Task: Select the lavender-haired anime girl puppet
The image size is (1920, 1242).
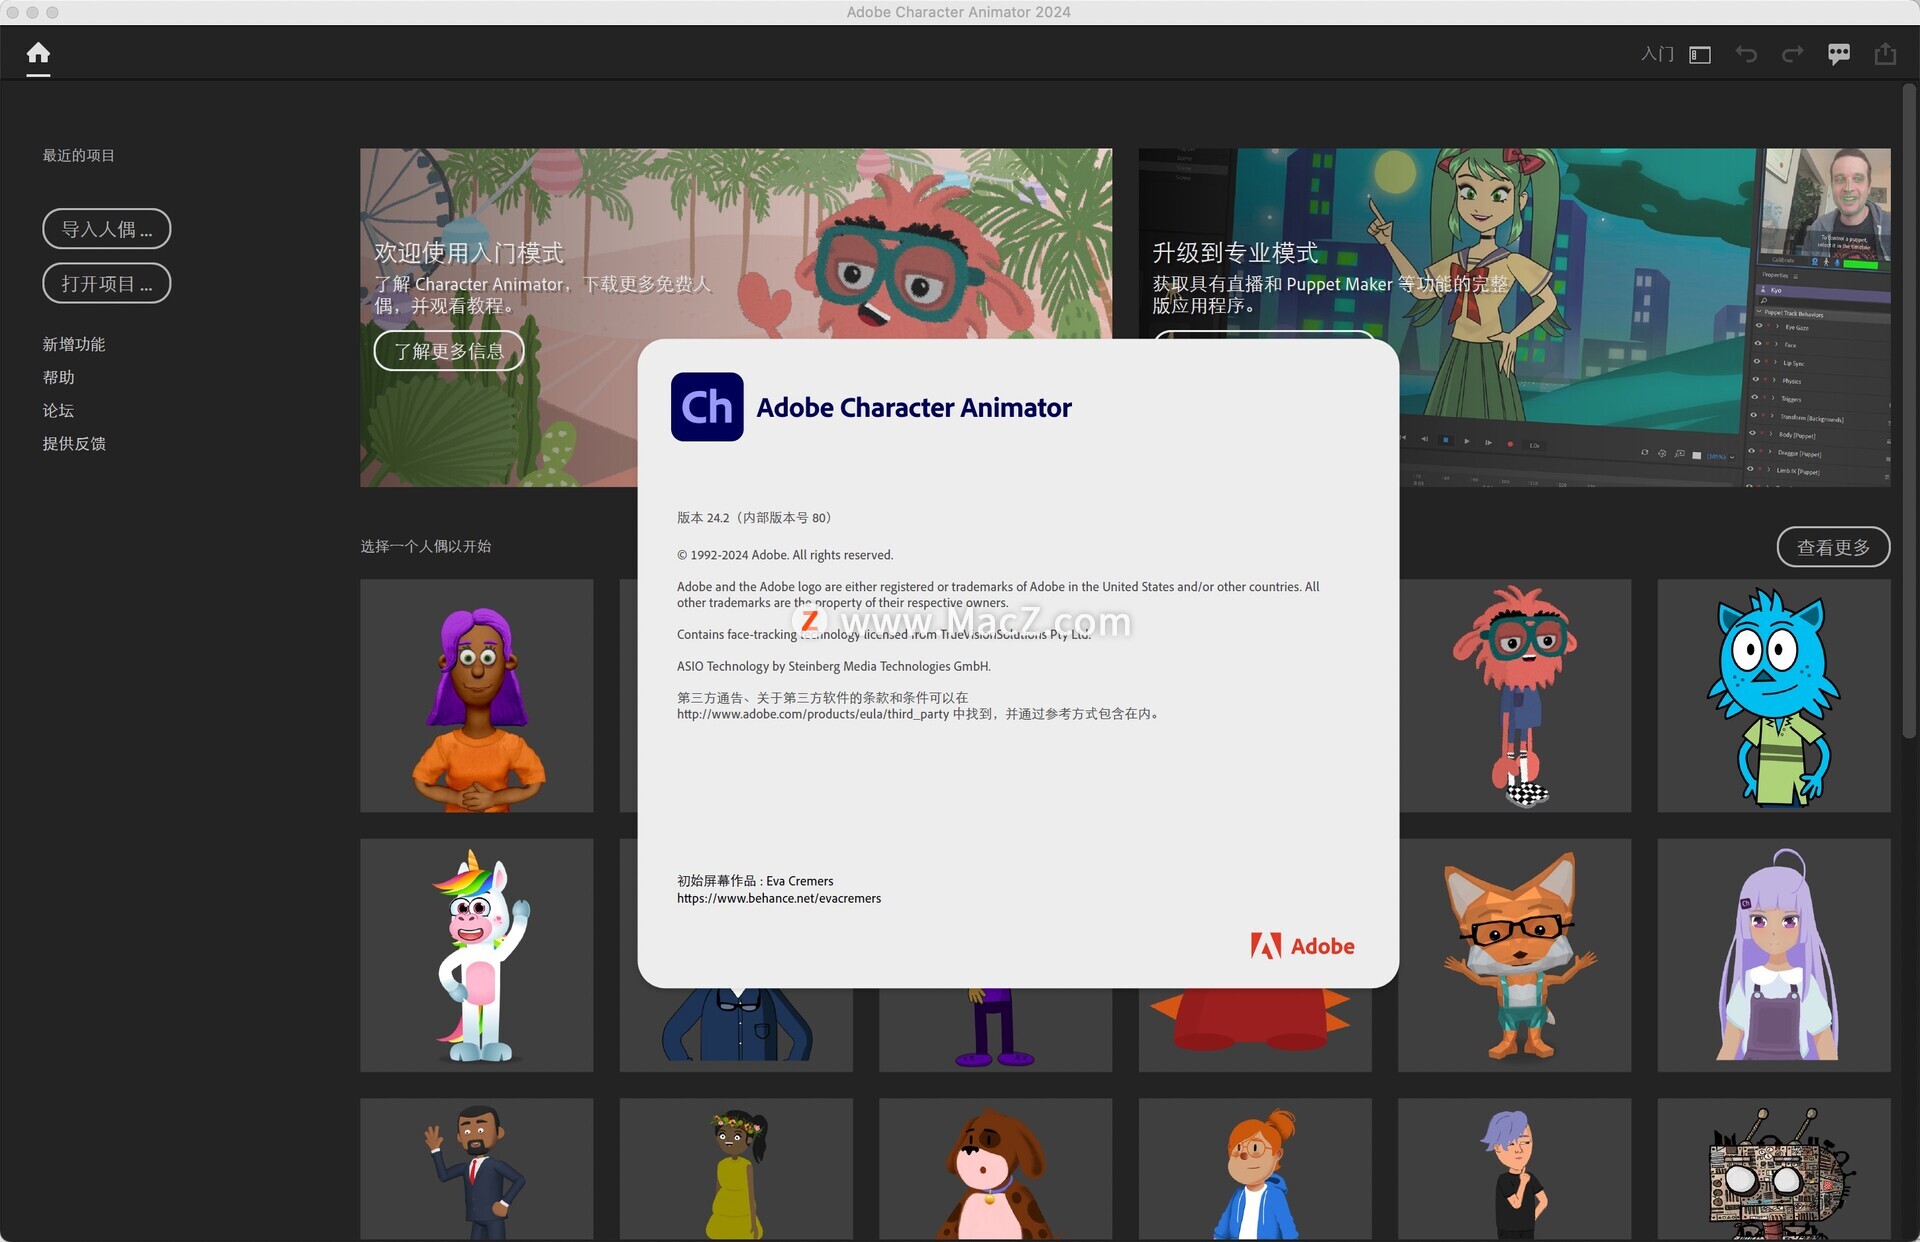Action: coord(1774,955)
